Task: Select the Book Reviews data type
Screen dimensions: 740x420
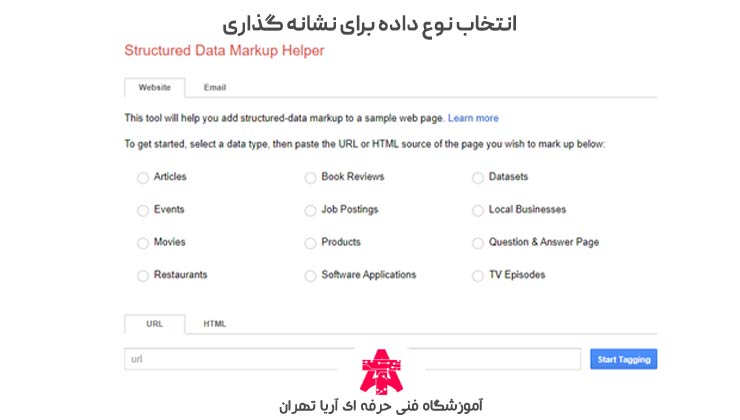Action: pos(310,178)
